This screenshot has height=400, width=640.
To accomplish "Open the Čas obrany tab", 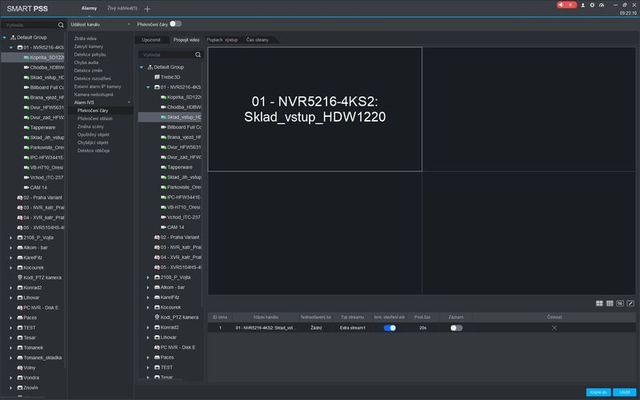I will tap(256, 38).
